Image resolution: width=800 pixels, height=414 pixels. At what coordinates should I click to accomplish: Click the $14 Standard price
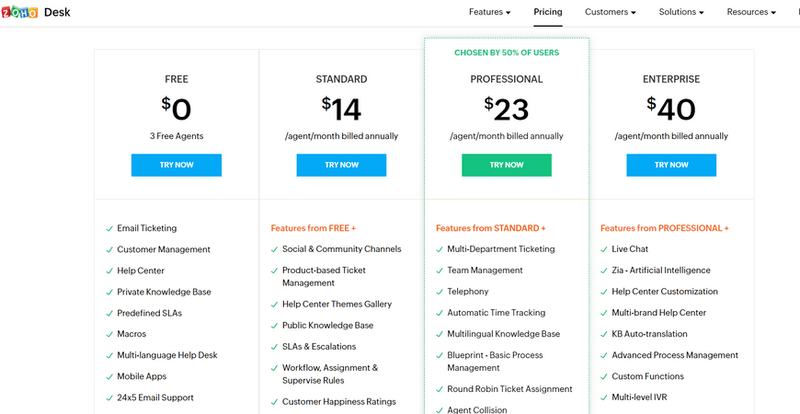pos(341,109)
